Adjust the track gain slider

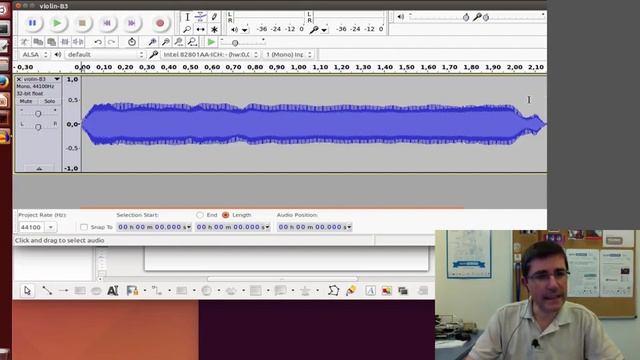coord(38,113)
